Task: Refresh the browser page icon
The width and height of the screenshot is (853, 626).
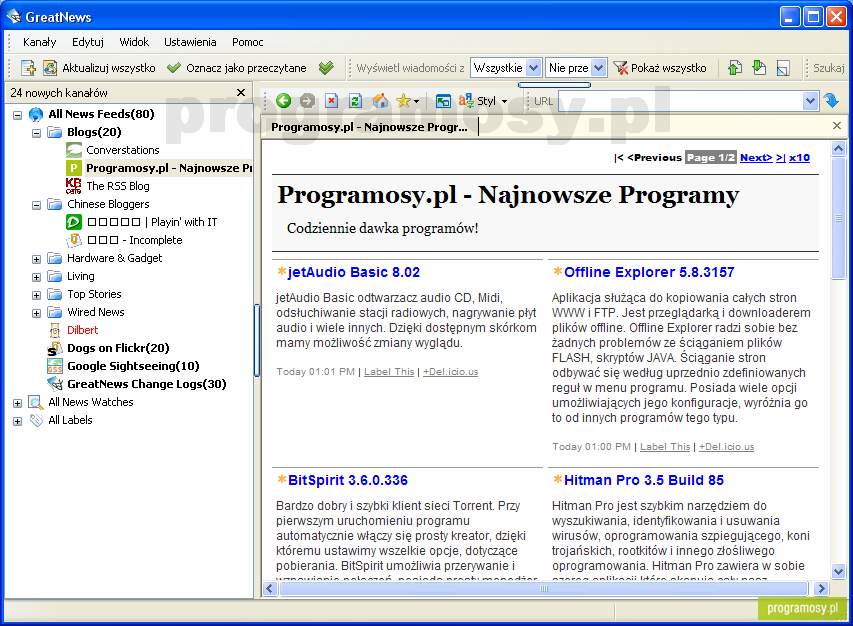Action: (355, 101)
